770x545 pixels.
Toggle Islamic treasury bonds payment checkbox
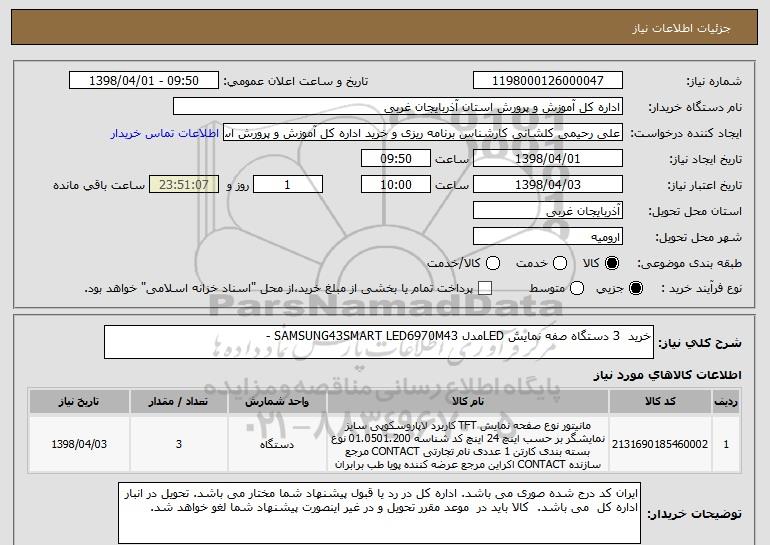(485, 289)
